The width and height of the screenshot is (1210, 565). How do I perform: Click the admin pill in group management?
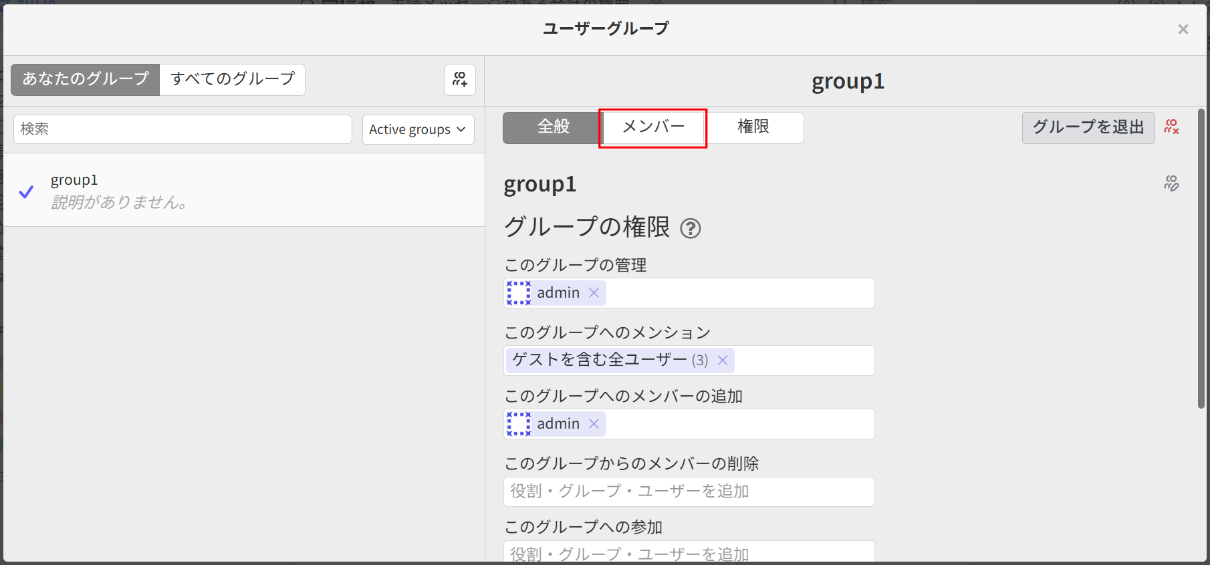point(557,293)
